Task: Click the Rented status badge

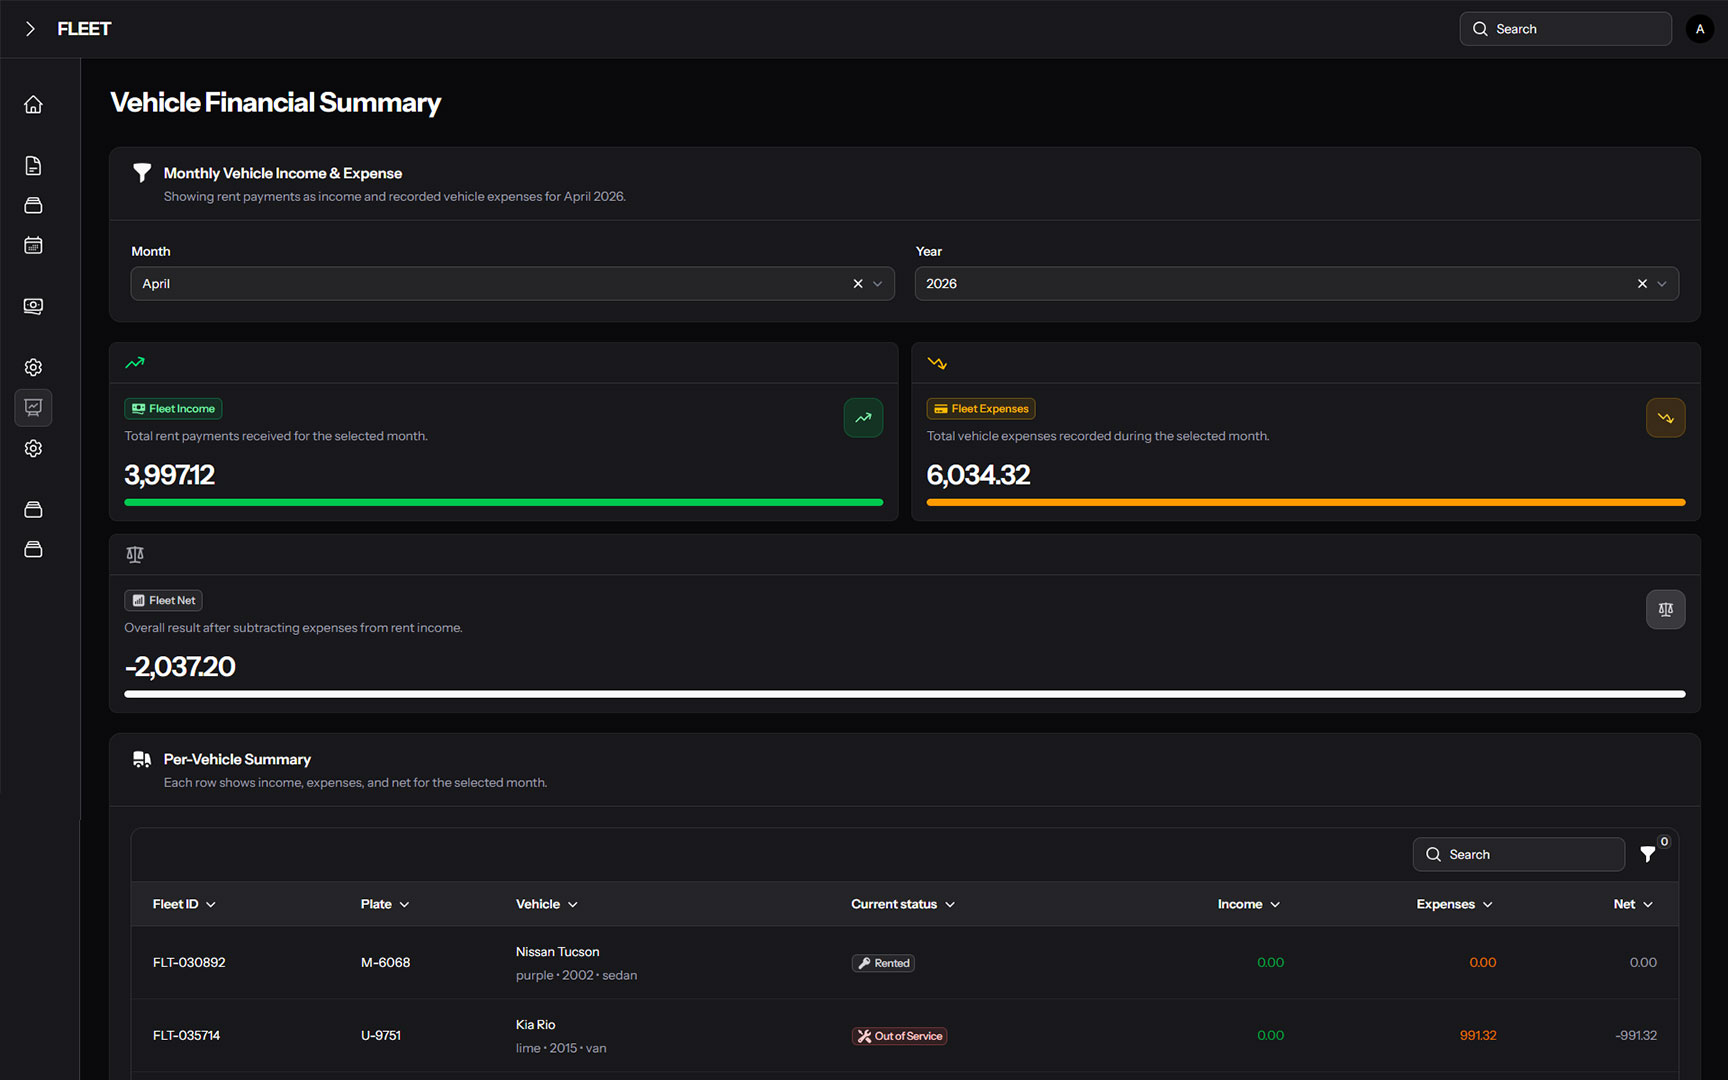Action: pos(883,963)
